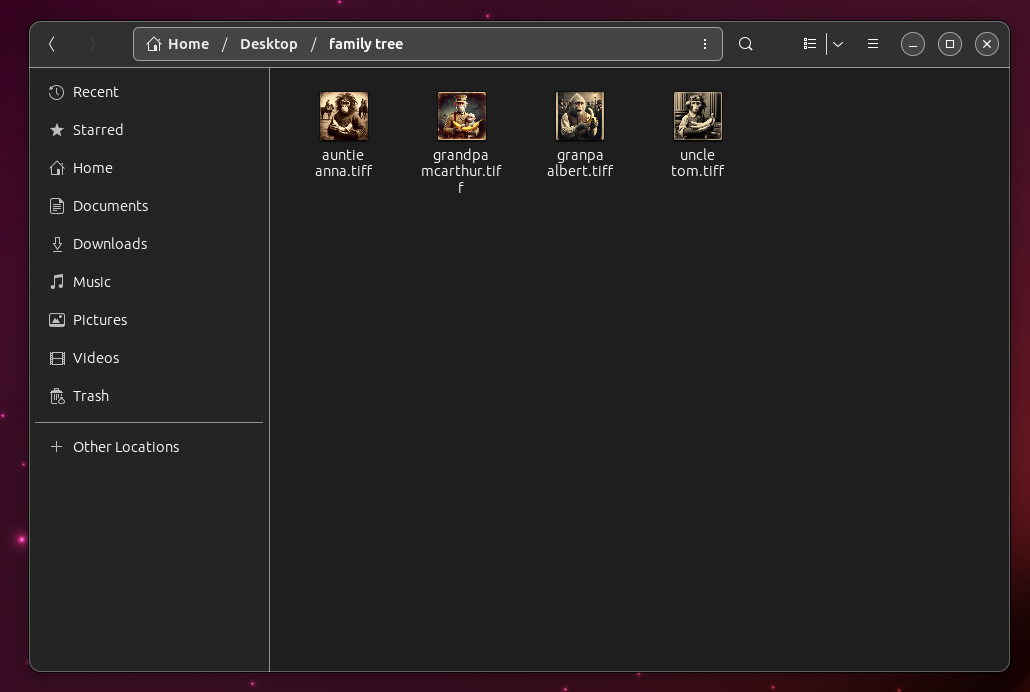Open the Trash from the sidebar
Viewport: 1030px width, 692px height.
point(90,396)
